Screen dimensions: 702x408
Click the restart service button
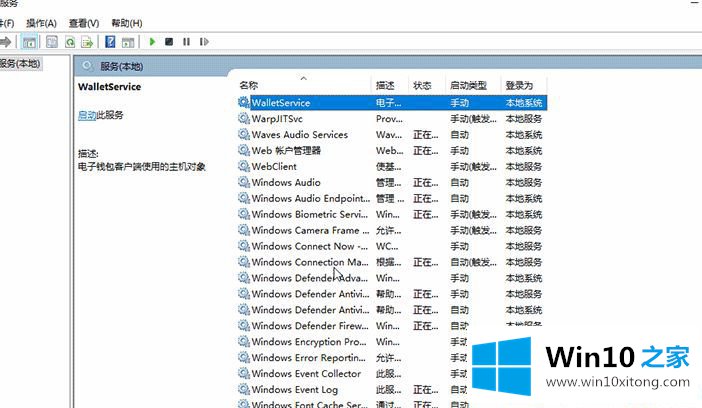click(x=204, y=42)
